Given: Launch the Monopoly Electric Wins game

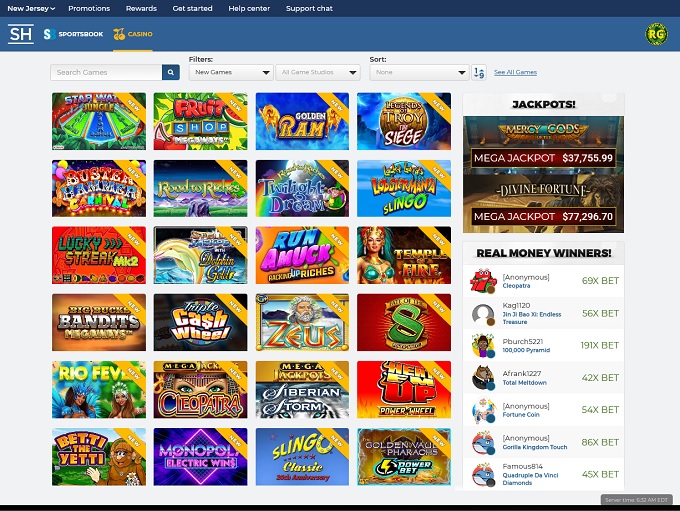Looking at the screenshot, I should click(200, 456).
